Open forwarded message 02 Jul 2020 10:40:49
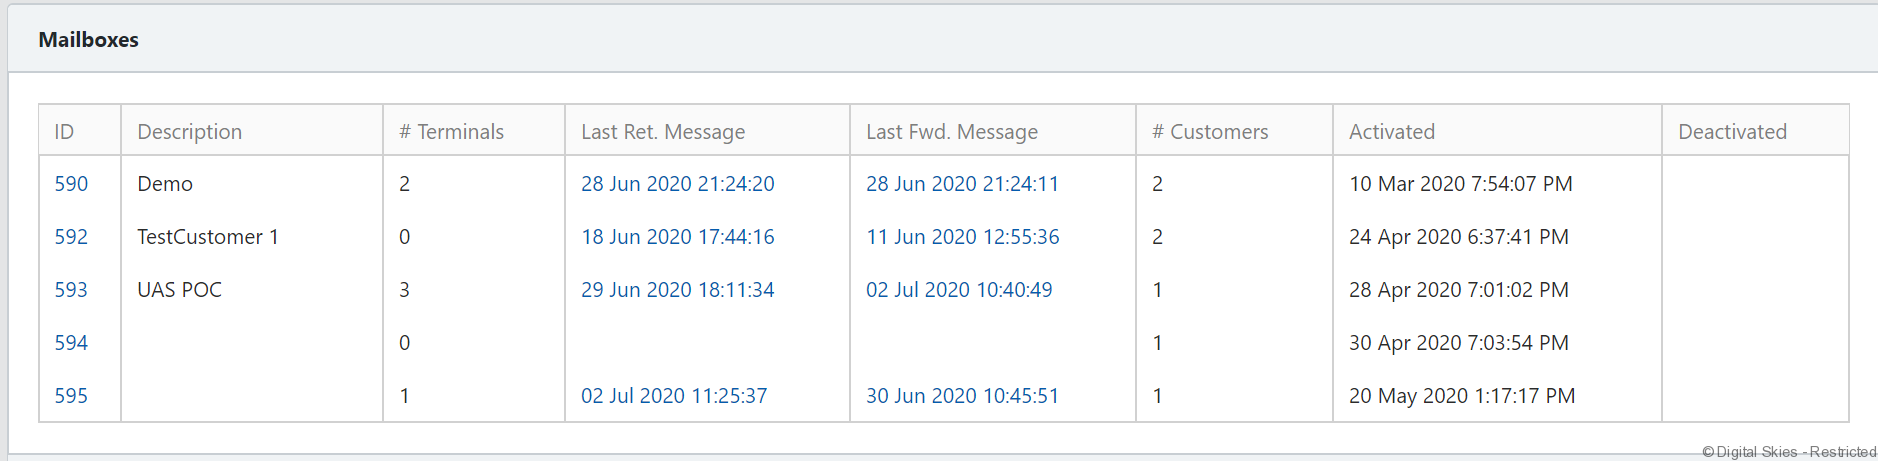The height and width of the screenshot is (461, 1878). pyautogui.click(x=959, y=290)
